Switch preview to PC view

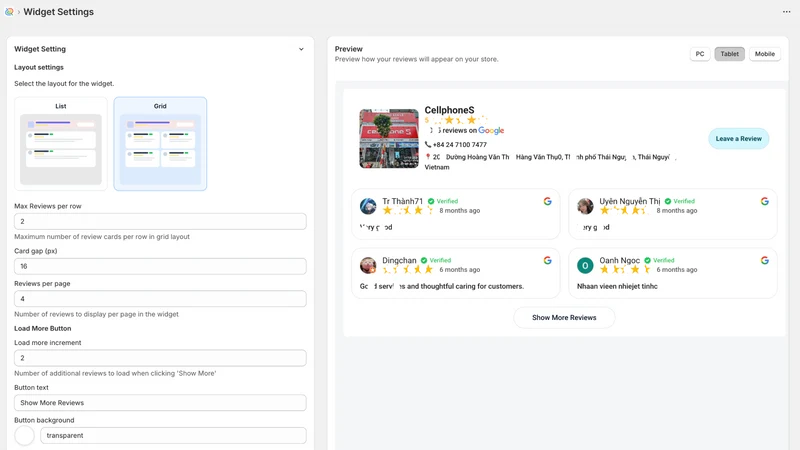point(700,54)
